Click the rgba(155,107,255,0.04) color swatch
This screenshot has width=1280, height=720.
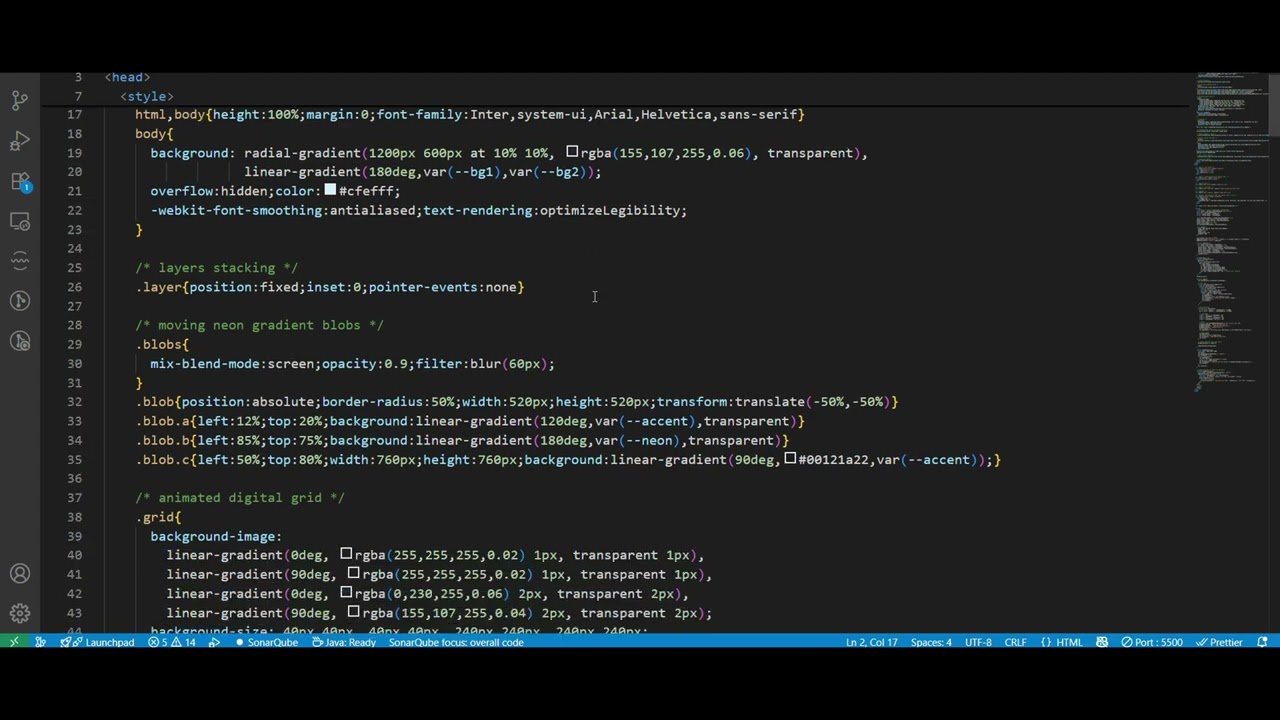(353, 612)
